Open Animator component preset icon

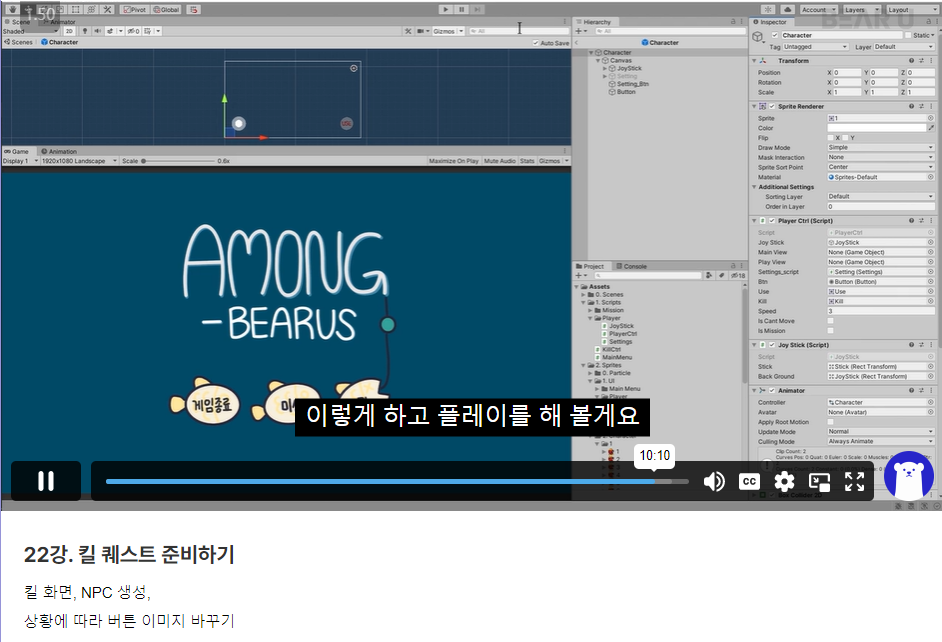[x=922, y=390]
